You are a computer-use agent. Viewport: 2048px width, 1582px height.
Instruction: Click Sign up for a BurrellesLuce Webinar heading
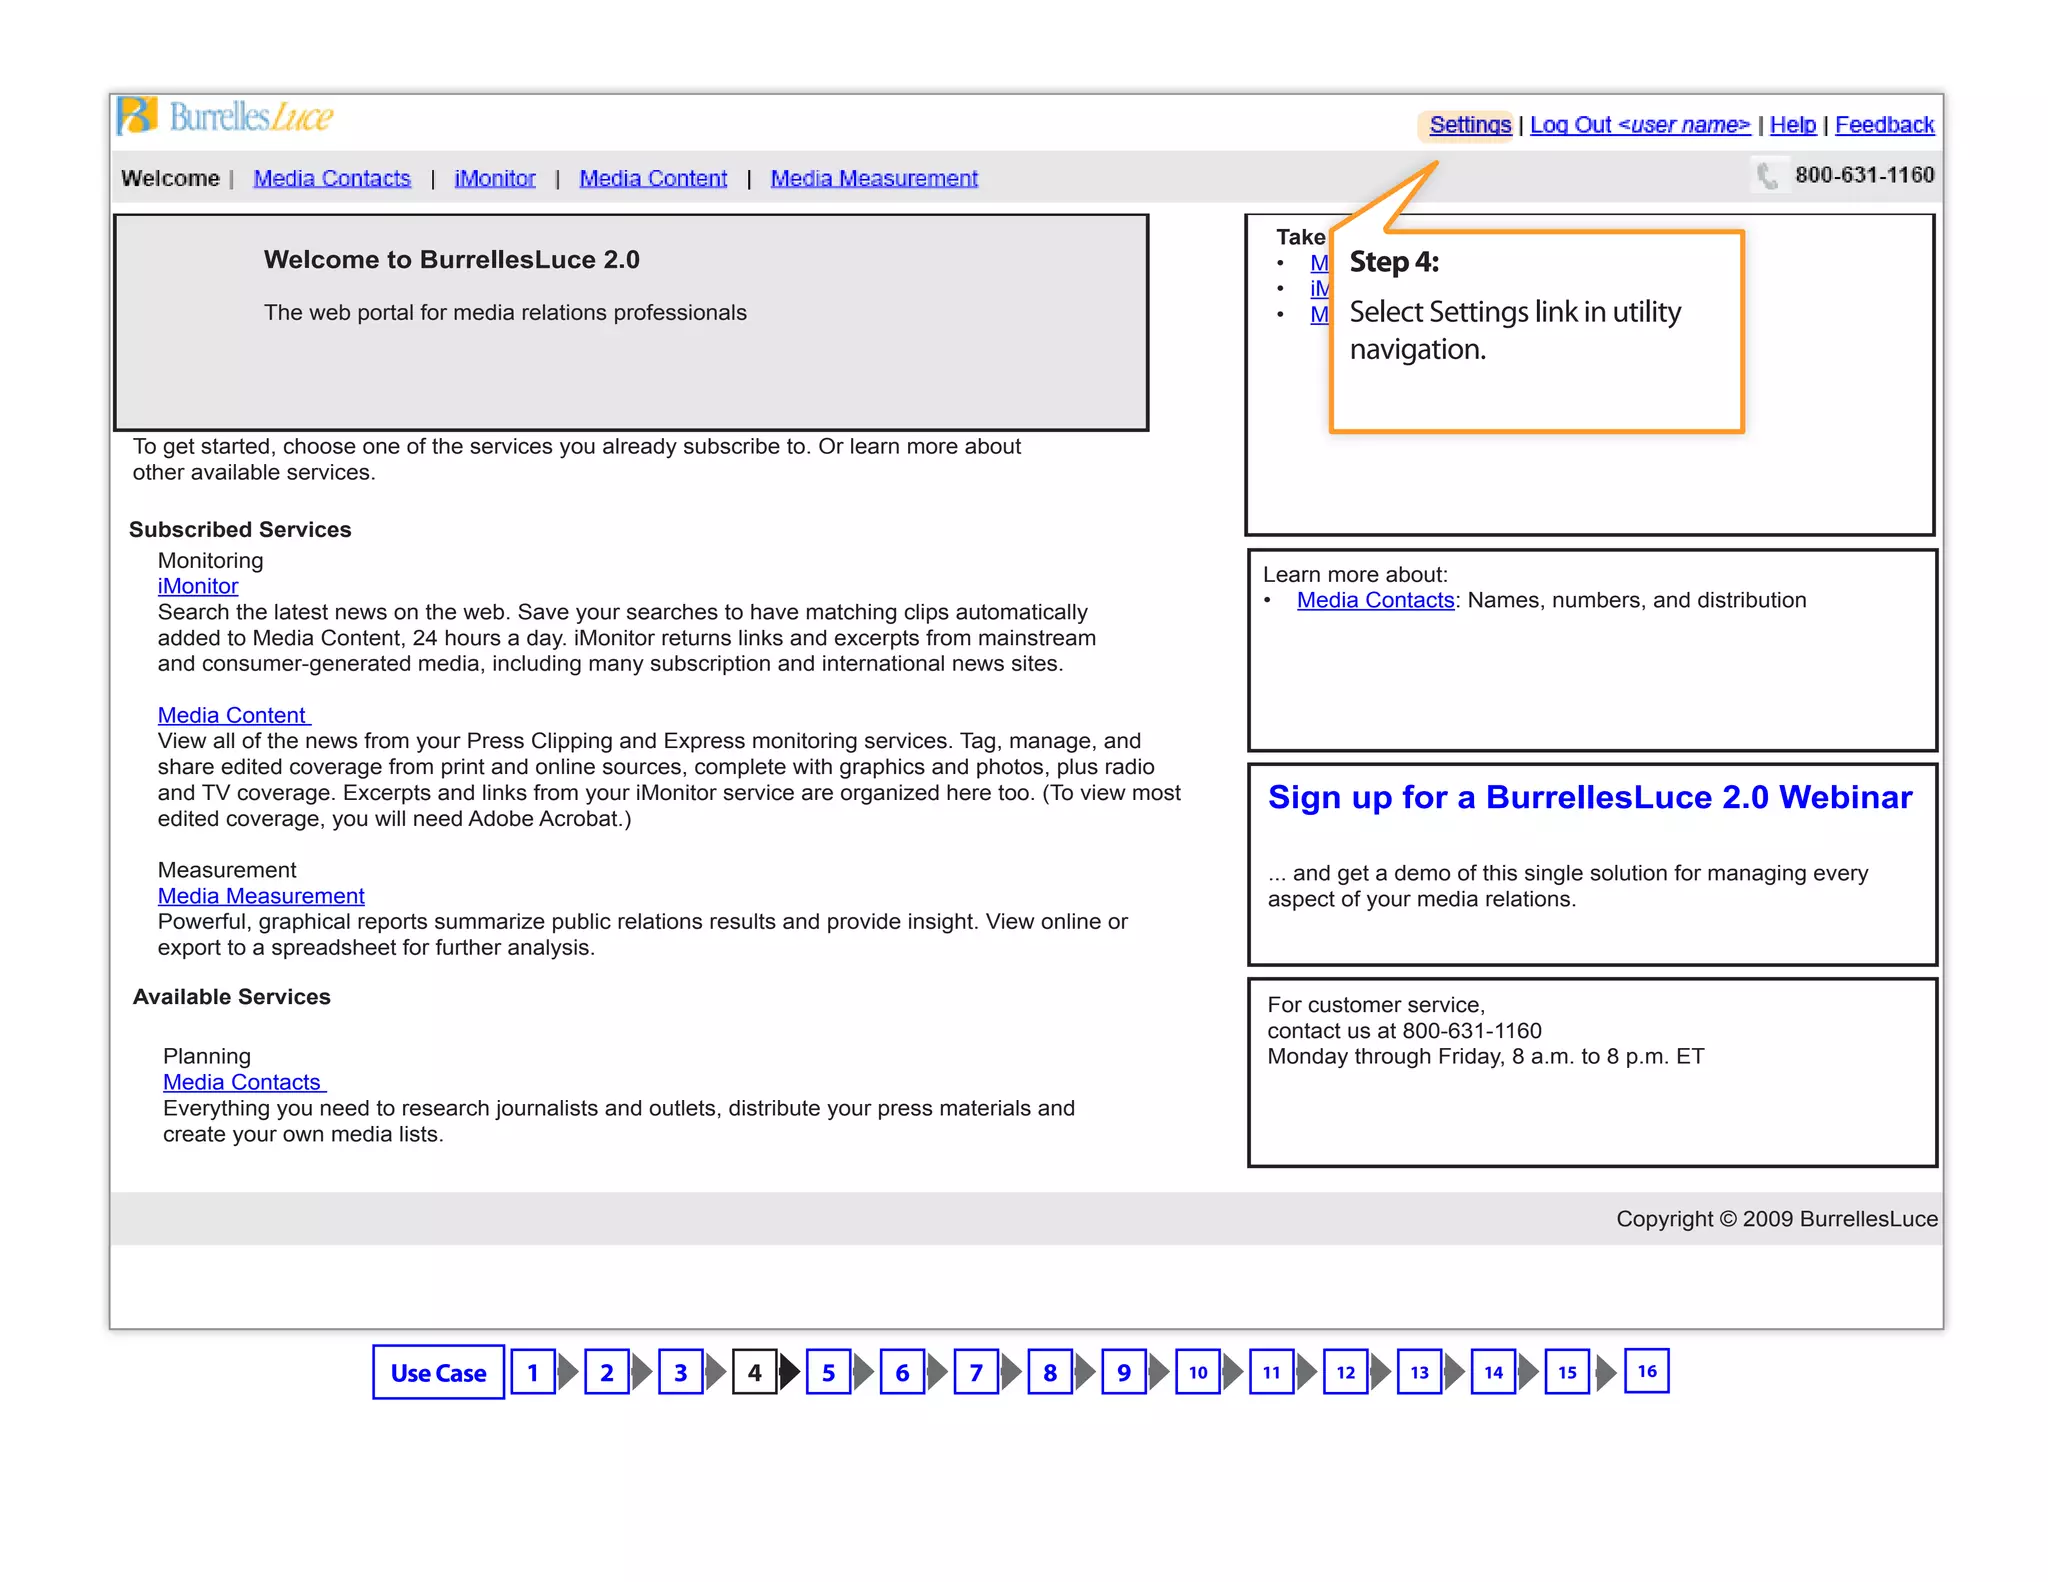(1589, 798)
